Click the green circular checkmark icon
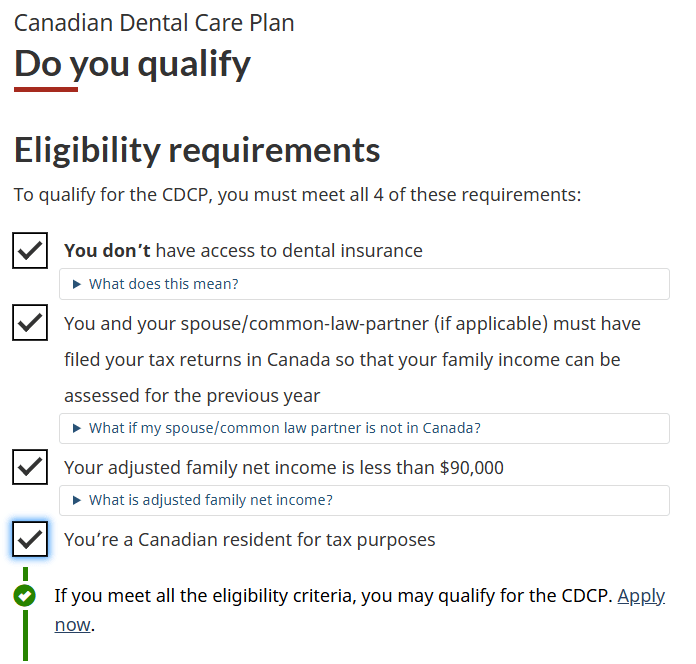The height and width of the screenshot is (664, 696). [24, 595]
